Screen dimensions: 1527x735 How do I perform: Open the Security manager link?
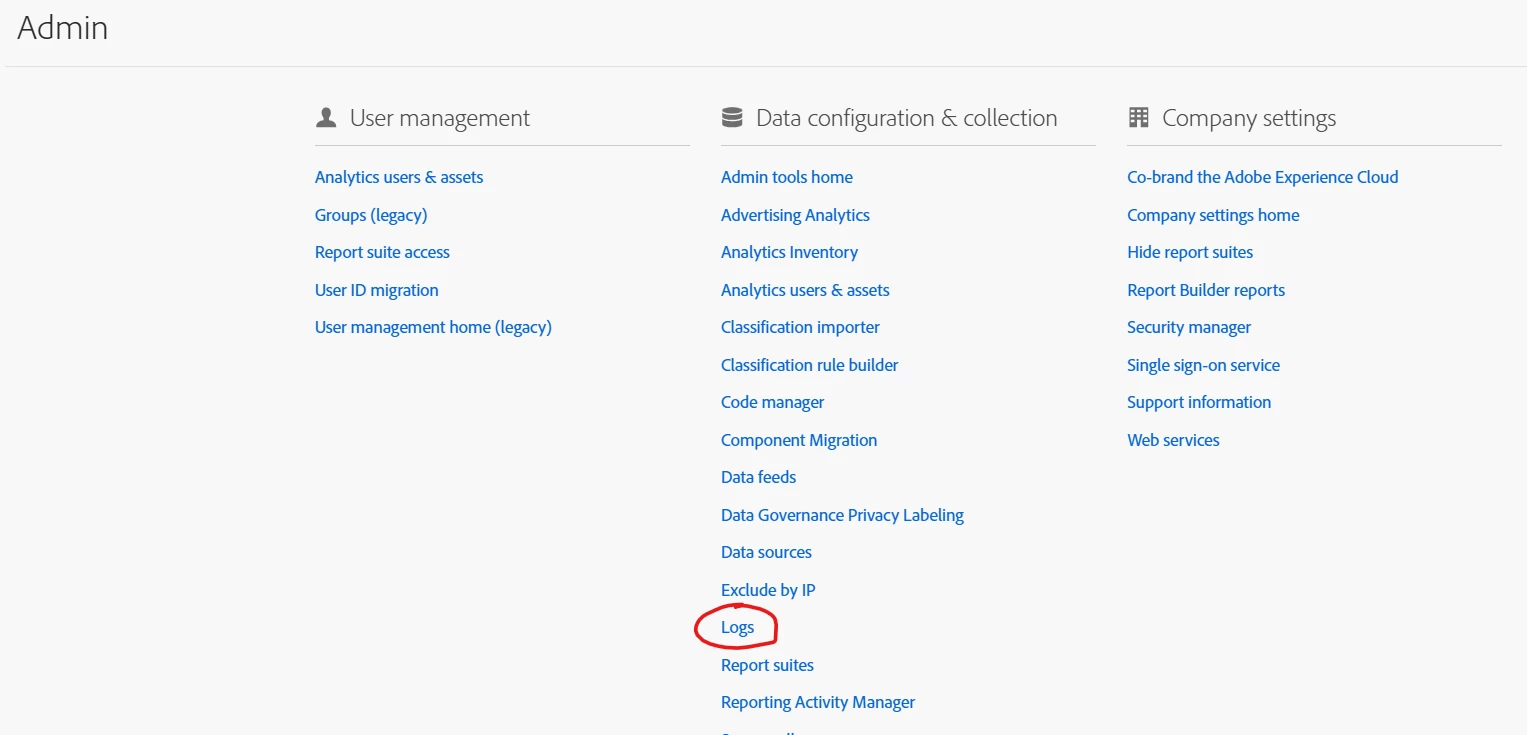tap(1189, 327)
